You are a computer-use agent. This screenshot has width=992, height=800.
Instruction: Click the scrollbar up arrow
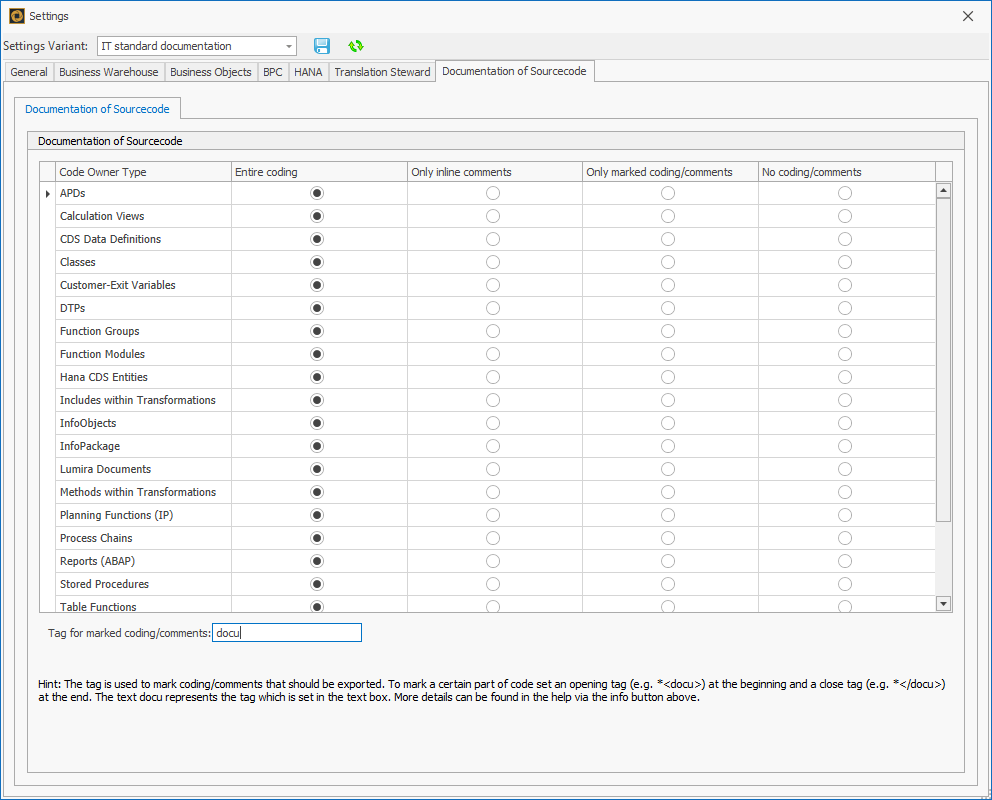(942, 189)
